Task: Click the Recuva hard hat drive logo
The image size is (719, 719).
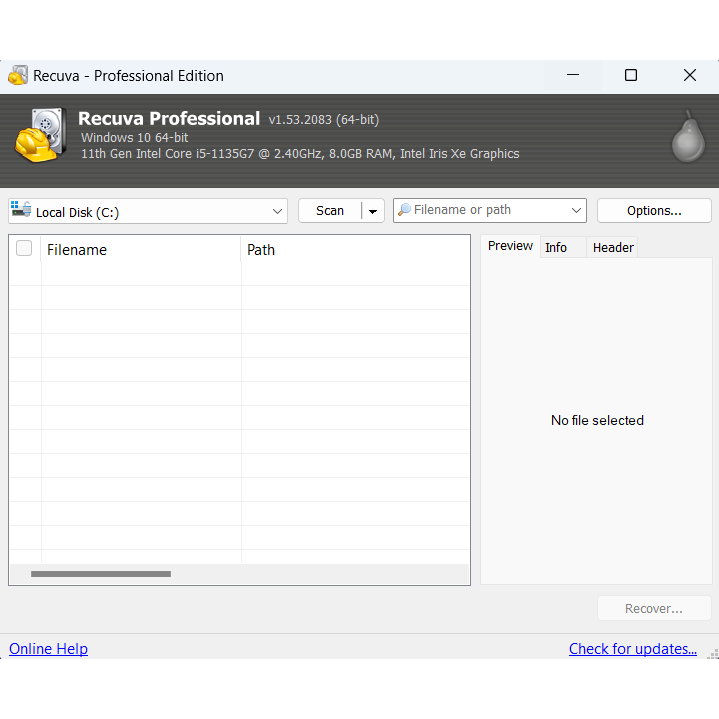Action: 42,135
